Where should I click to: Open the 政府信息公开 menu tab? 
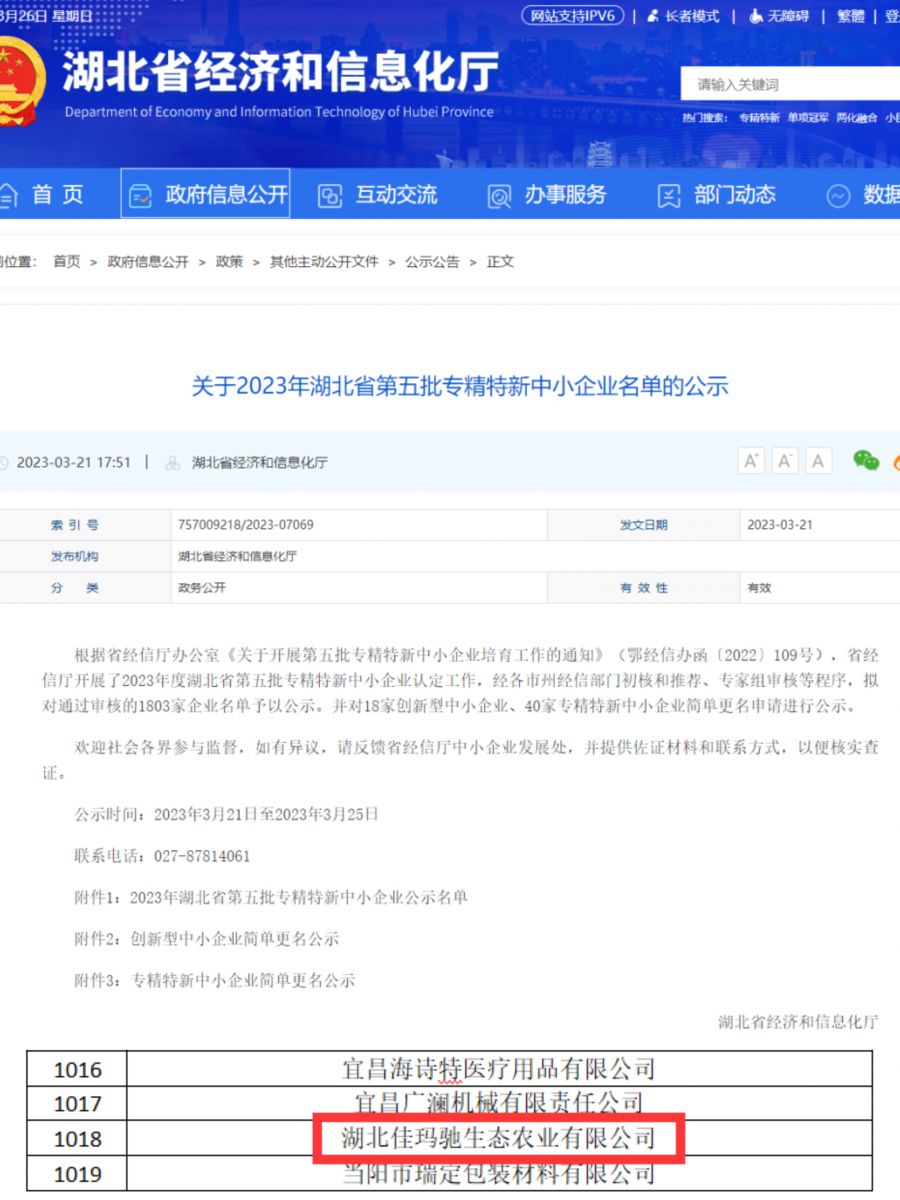(x=205, y=194)
